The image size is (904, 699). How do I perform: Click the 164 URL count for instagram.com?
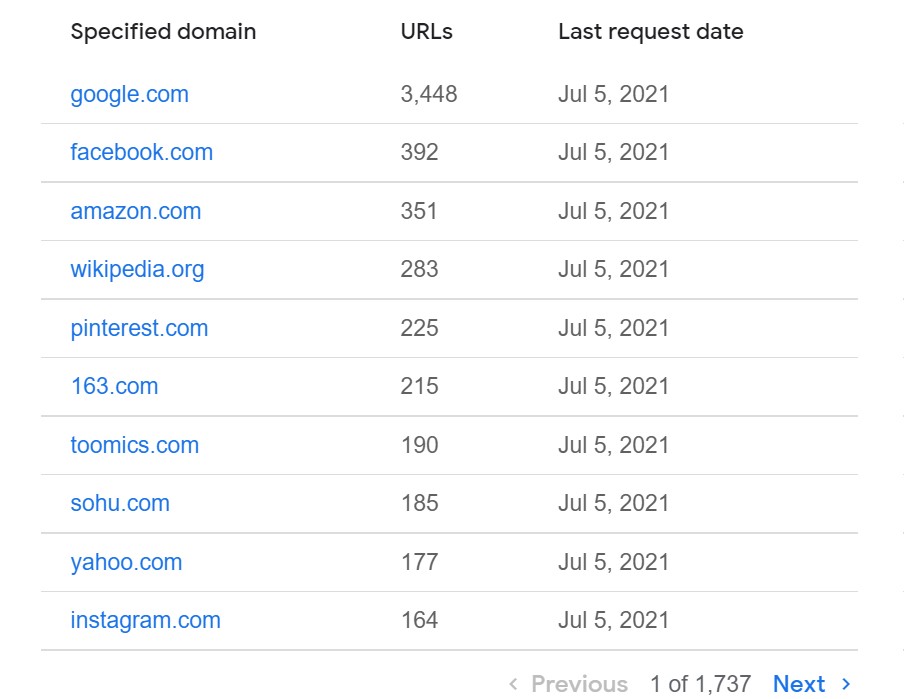(x=420, y=621)
